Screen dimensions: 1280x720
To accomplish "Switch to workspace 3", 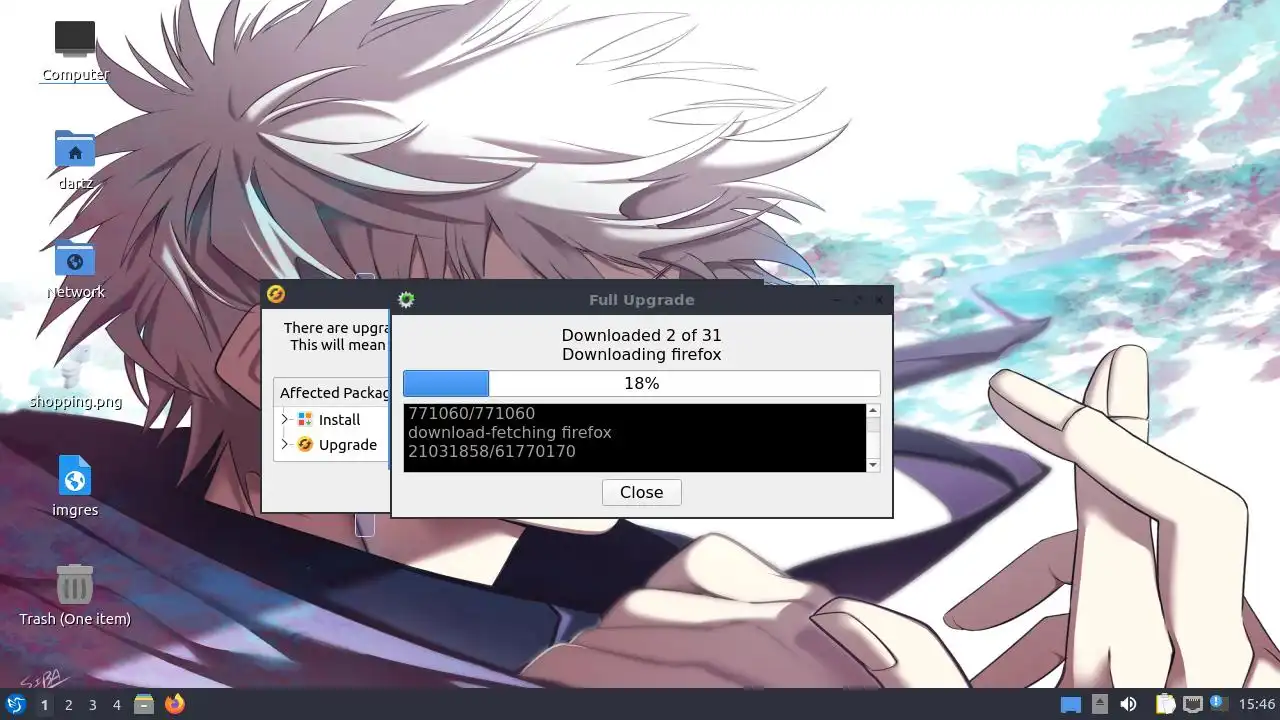I will click(x=92, y=705).
